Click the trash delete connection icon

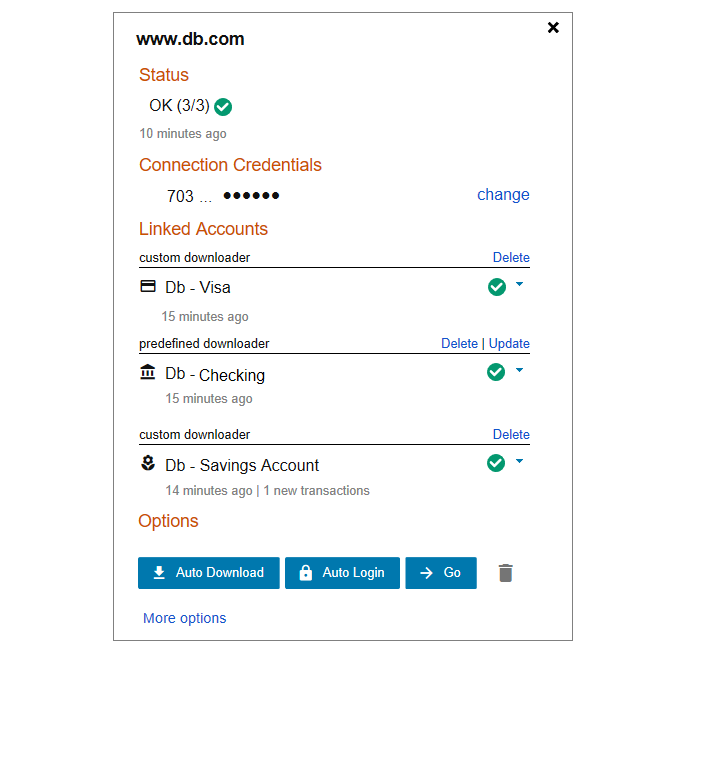506,573
